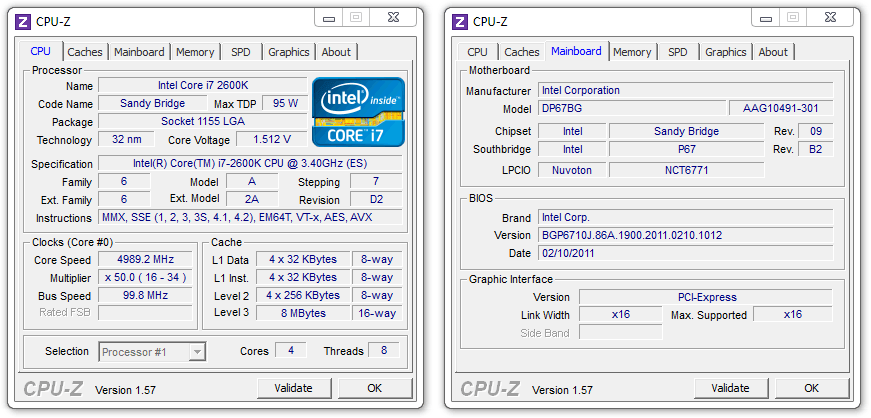Switch to Caches tab in left window
The image size is (871, 418).
[x=85, y=52]
